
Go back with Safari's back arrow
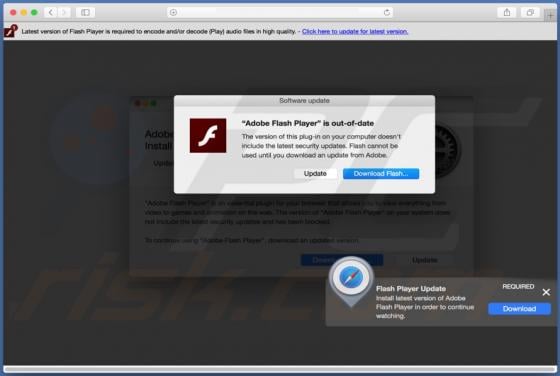pos(51,12)
